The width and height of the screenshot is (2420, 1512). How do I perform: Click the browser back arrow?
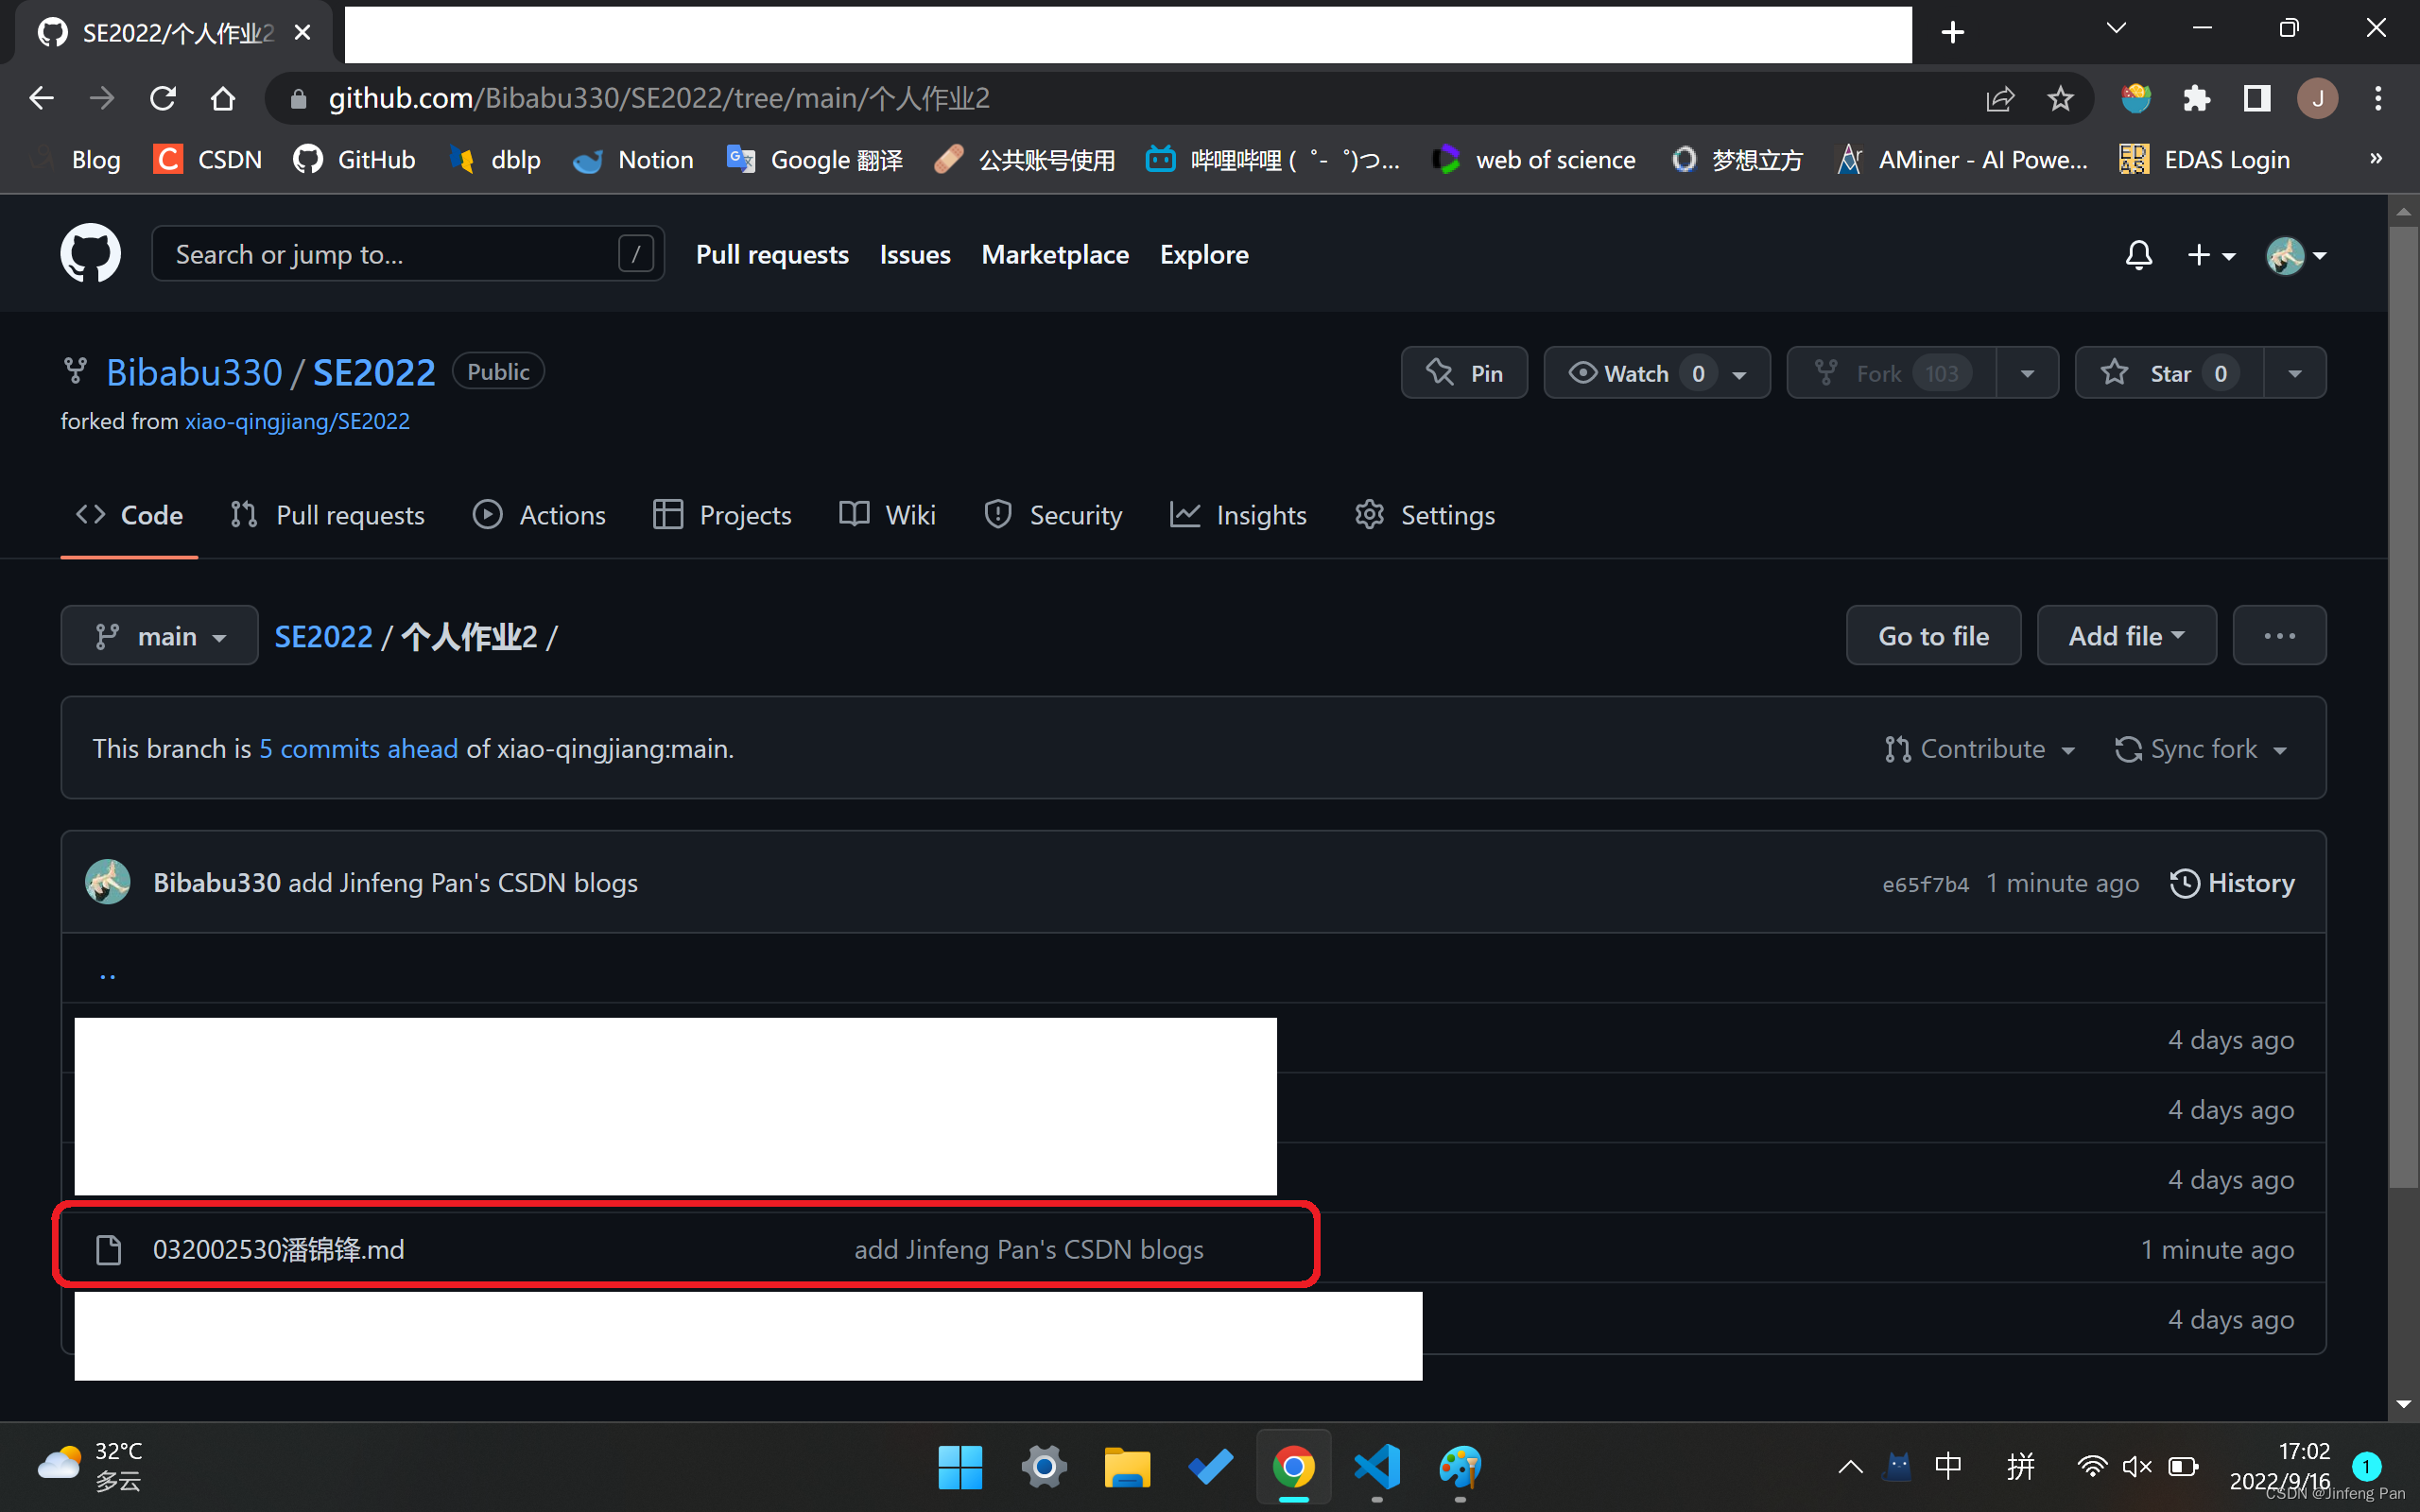[x=41, y=98]
